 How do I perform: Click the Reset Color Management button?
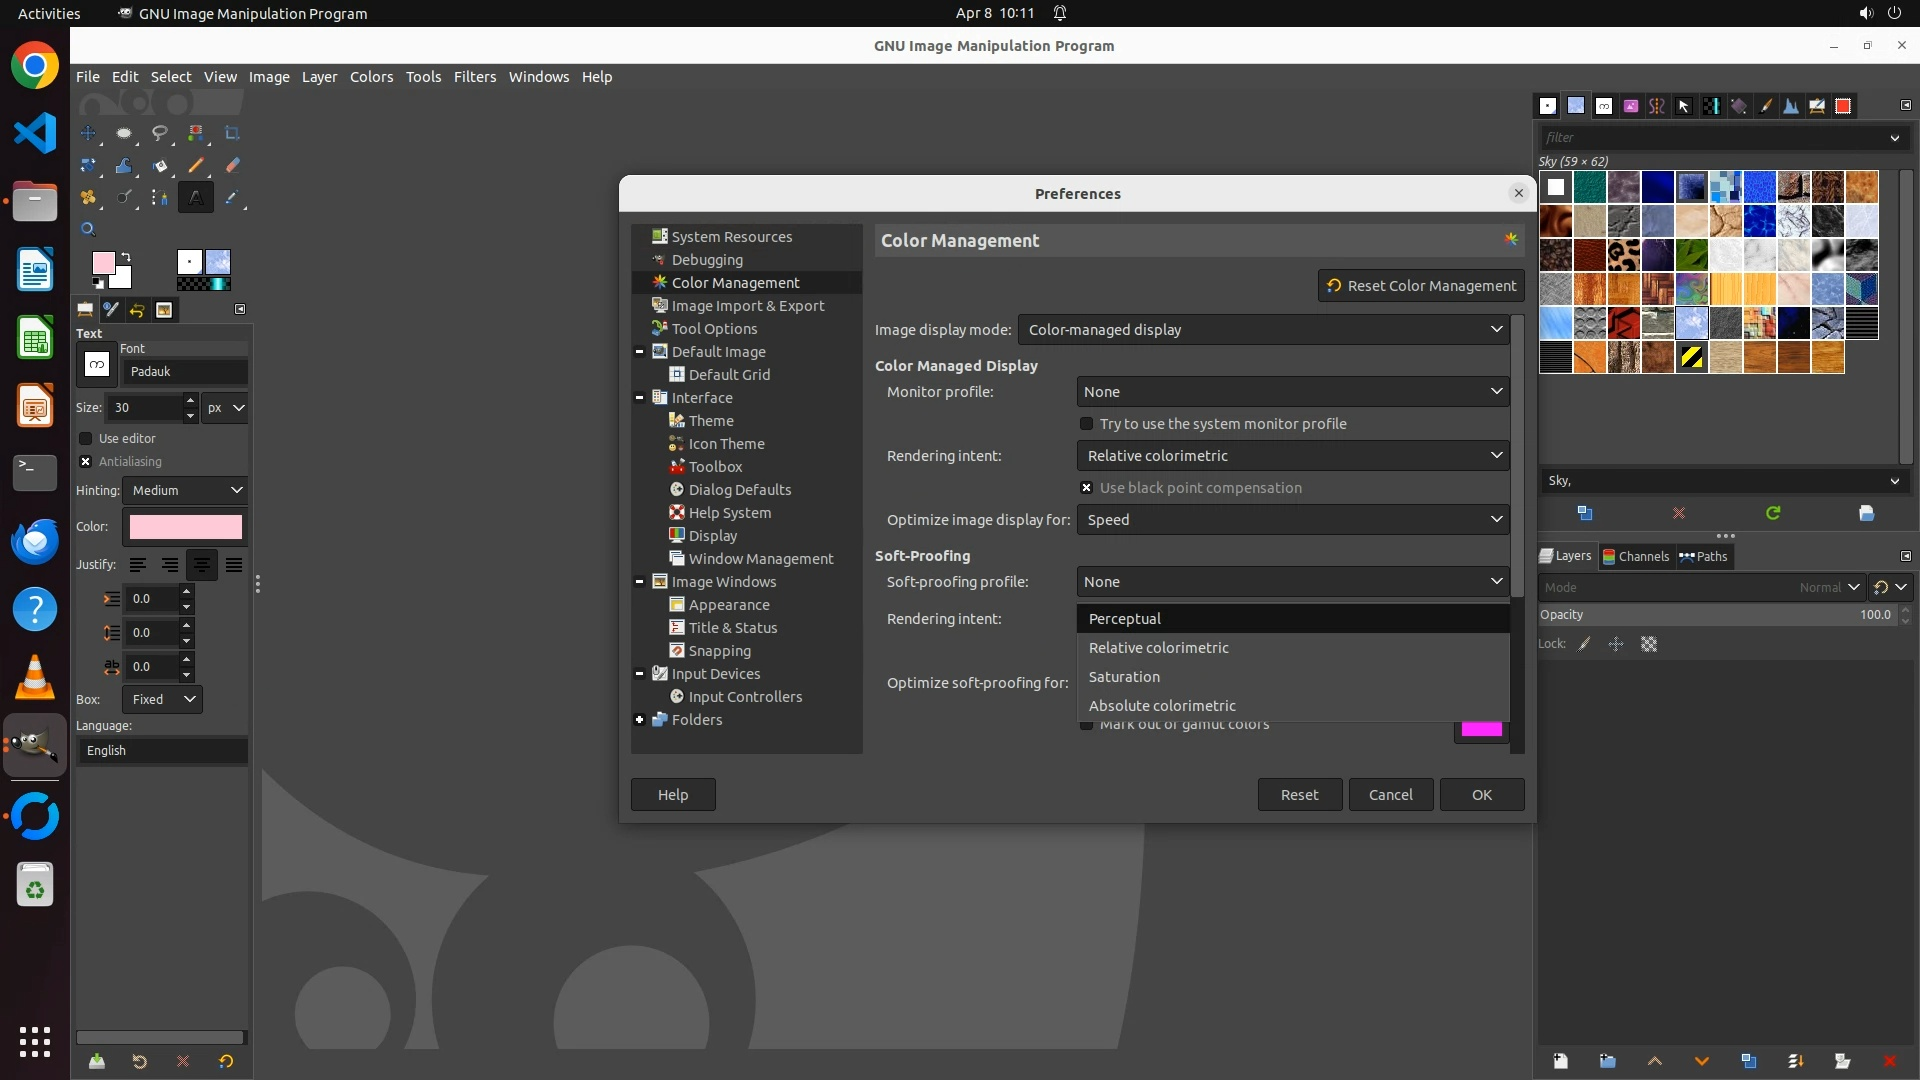[x=1420, y=286]
